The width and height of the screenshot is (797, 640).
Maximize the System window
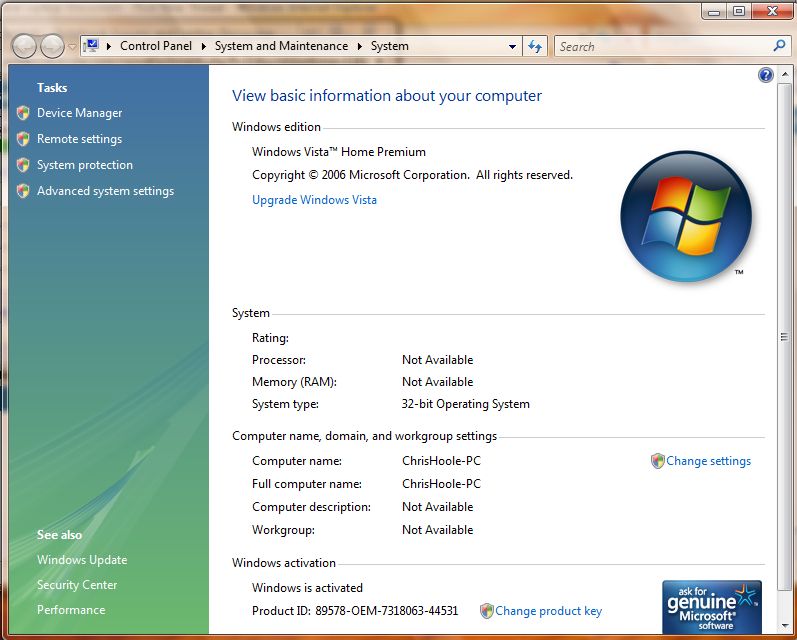click(x=739, y=11)
